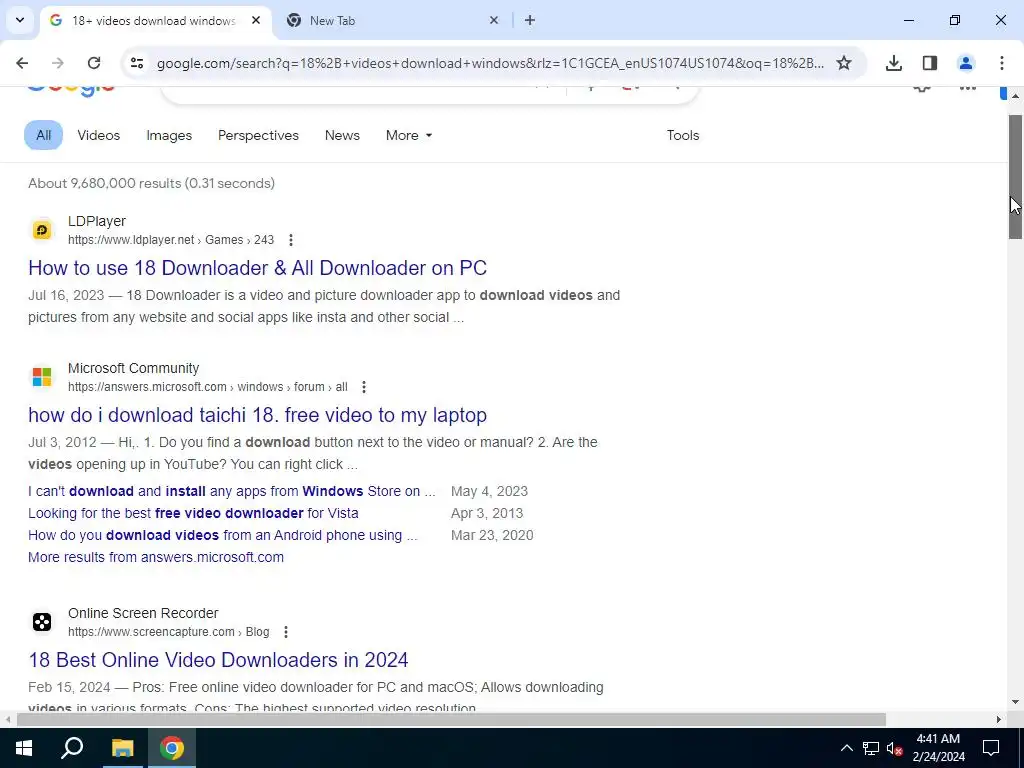
Task: Click the horizontal scrollbar thumb
Action: click(x=451, y=719)
